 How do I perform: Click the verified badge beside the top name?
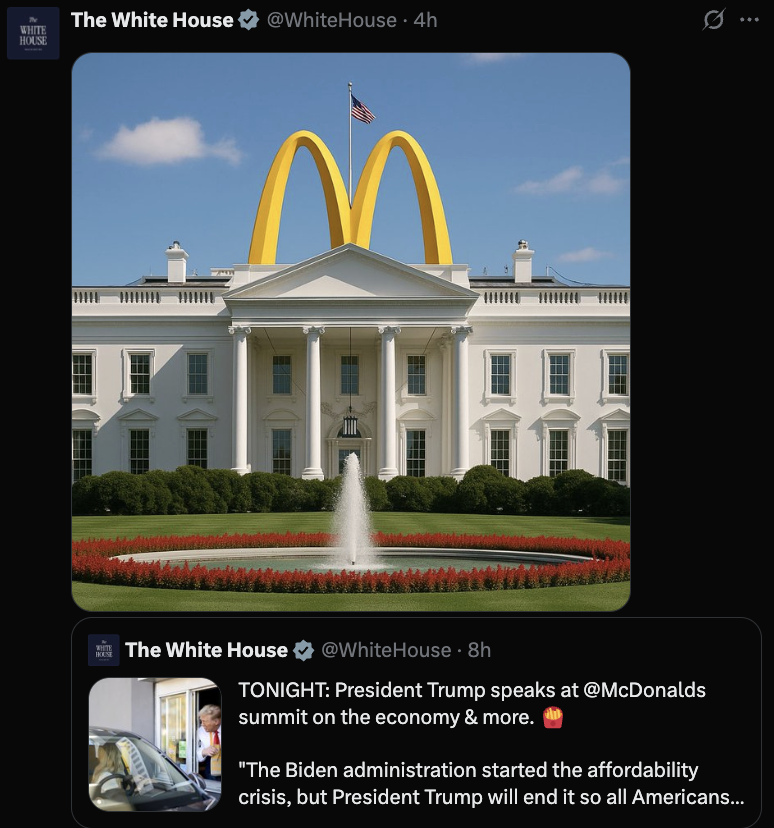pyautogui.click(x=248, y=20)
